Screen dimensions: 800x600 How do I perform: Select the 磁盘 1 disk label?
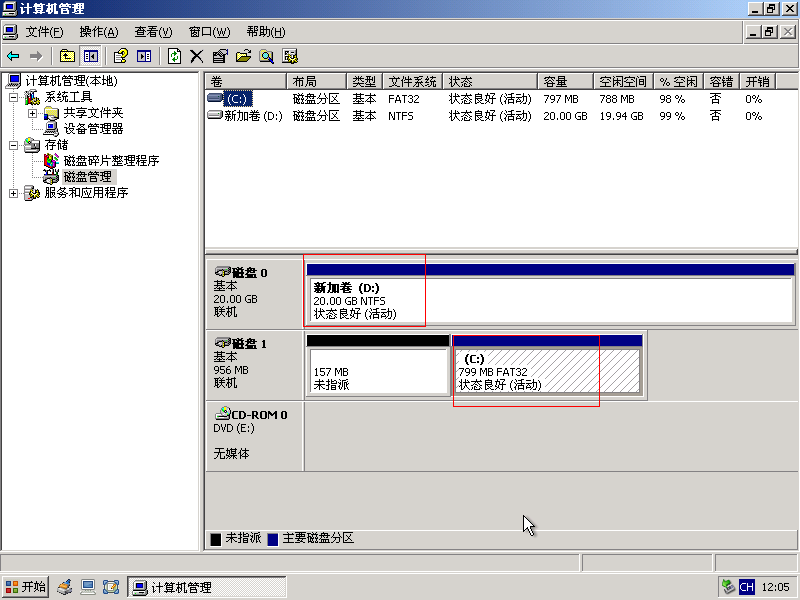click(254, 364)
